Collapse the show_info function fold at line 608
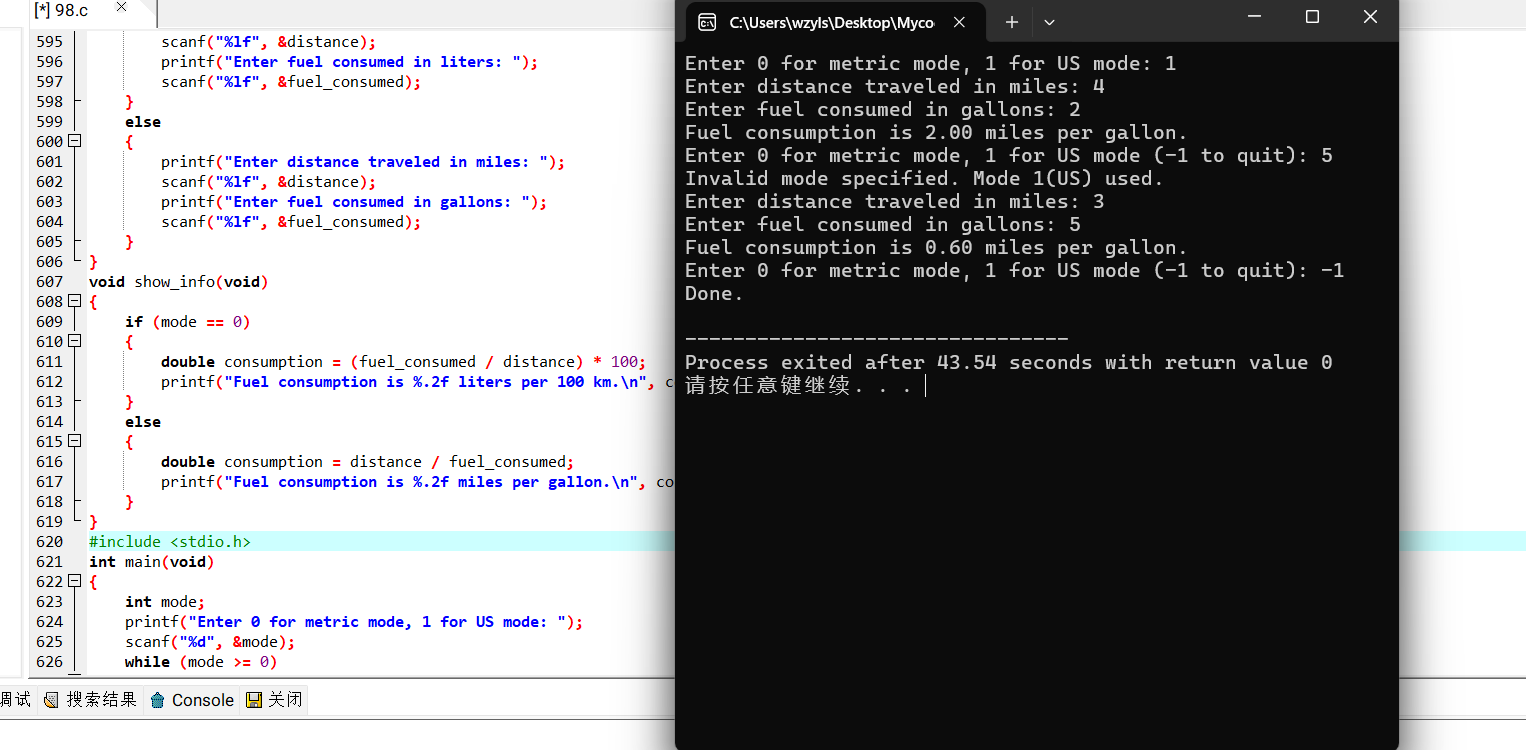The image size is (1526, 750). point(74,302)
